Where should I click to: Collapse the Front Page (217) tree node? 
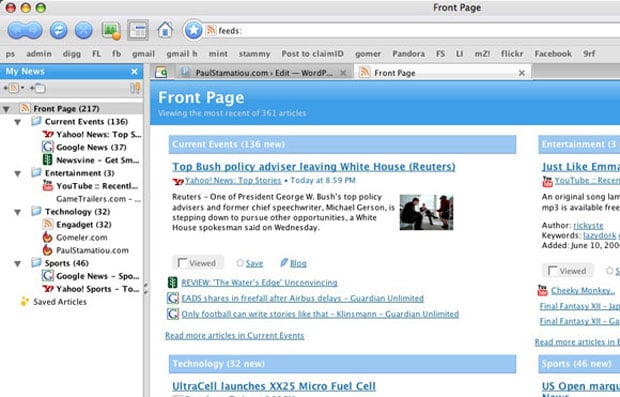click(6, 109)
